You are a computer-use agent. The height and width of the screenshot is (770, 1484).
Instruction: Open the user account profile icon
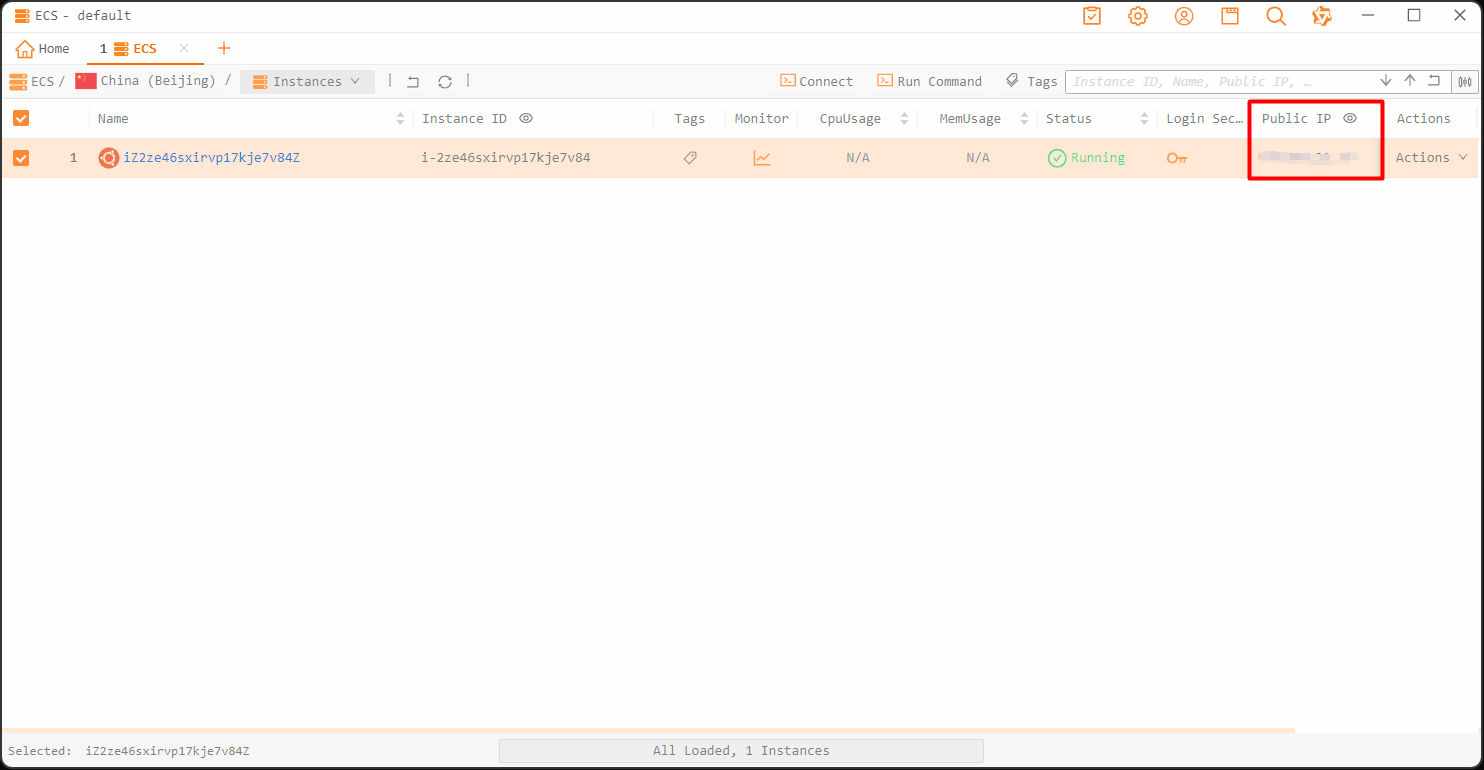pyautogui.click(x=1184, y=16)
